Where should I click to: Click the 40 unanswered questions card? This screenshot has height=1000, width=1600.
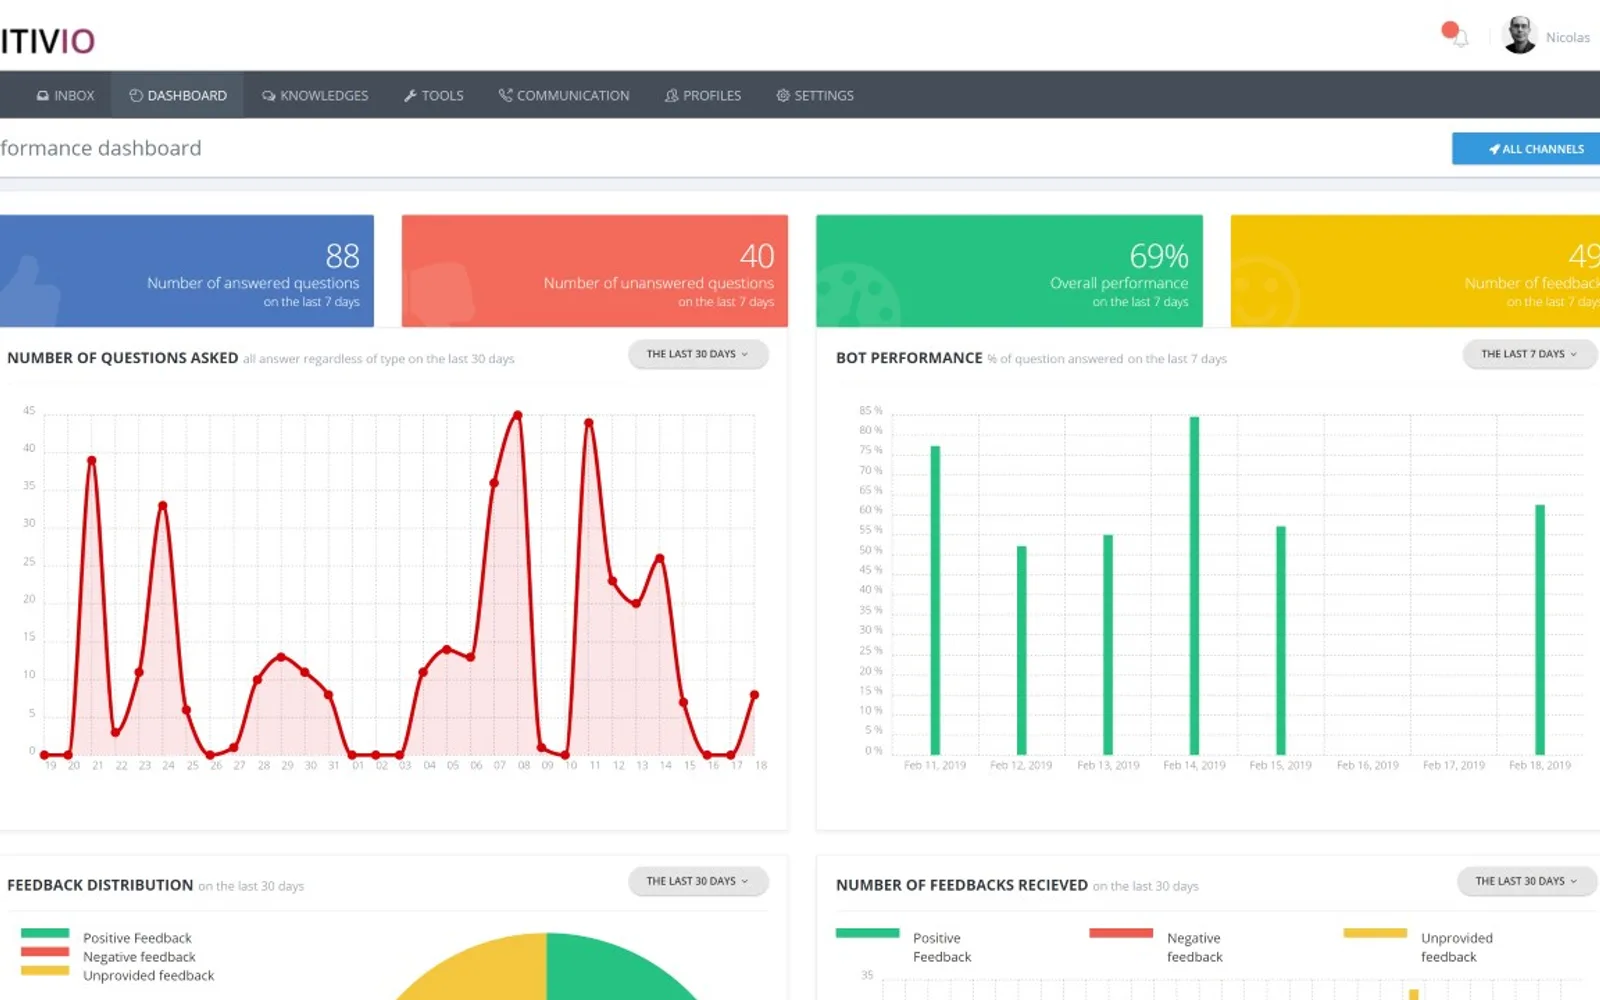[x=594, y=271]
